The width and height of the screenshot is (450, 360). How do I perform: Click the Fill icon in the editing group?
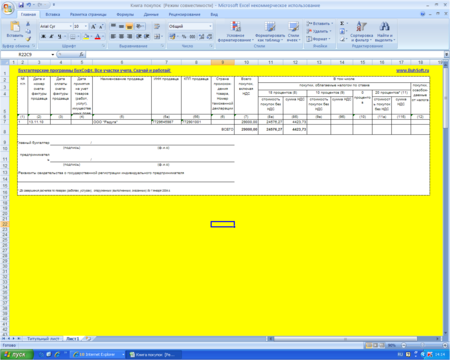(x=342, y=31)
